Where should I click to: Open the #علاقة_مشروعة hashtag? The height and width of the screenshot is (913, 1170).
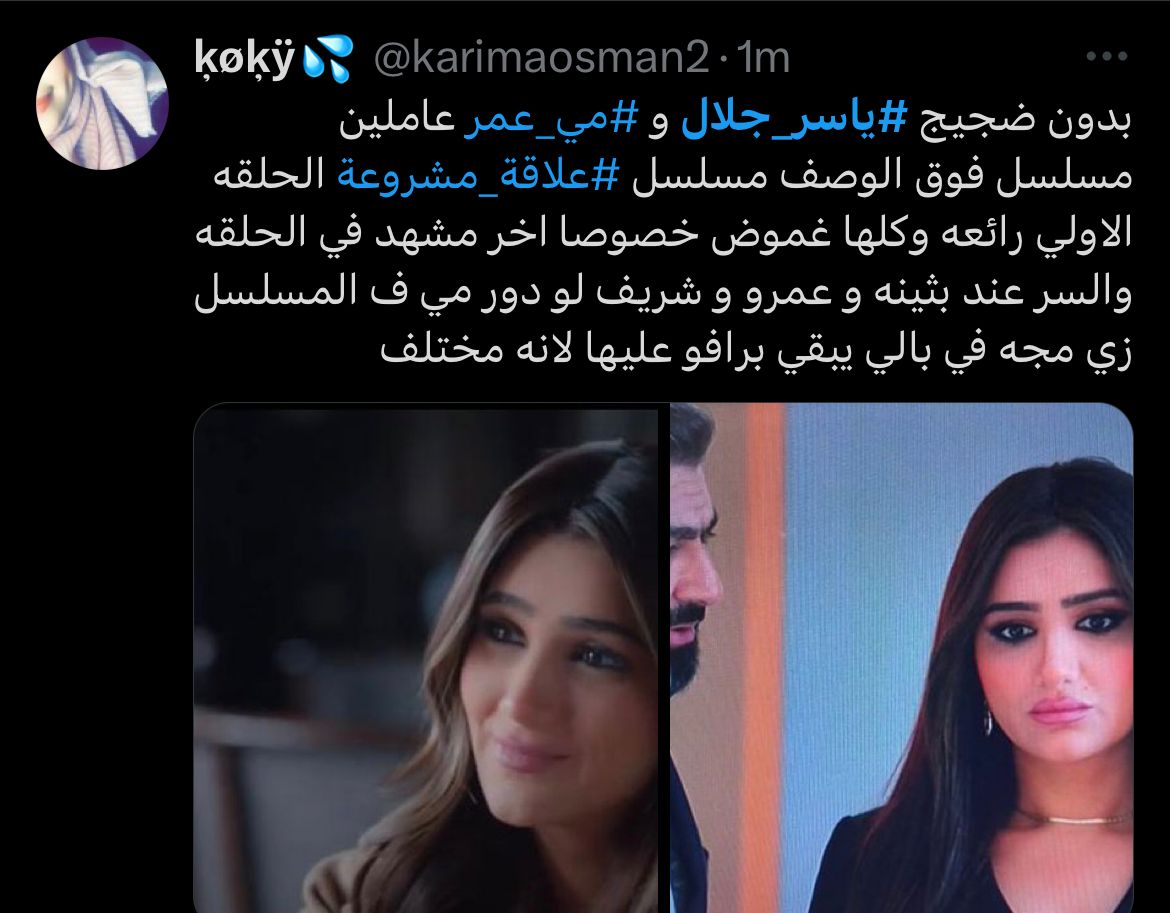[x=478, y=176]
